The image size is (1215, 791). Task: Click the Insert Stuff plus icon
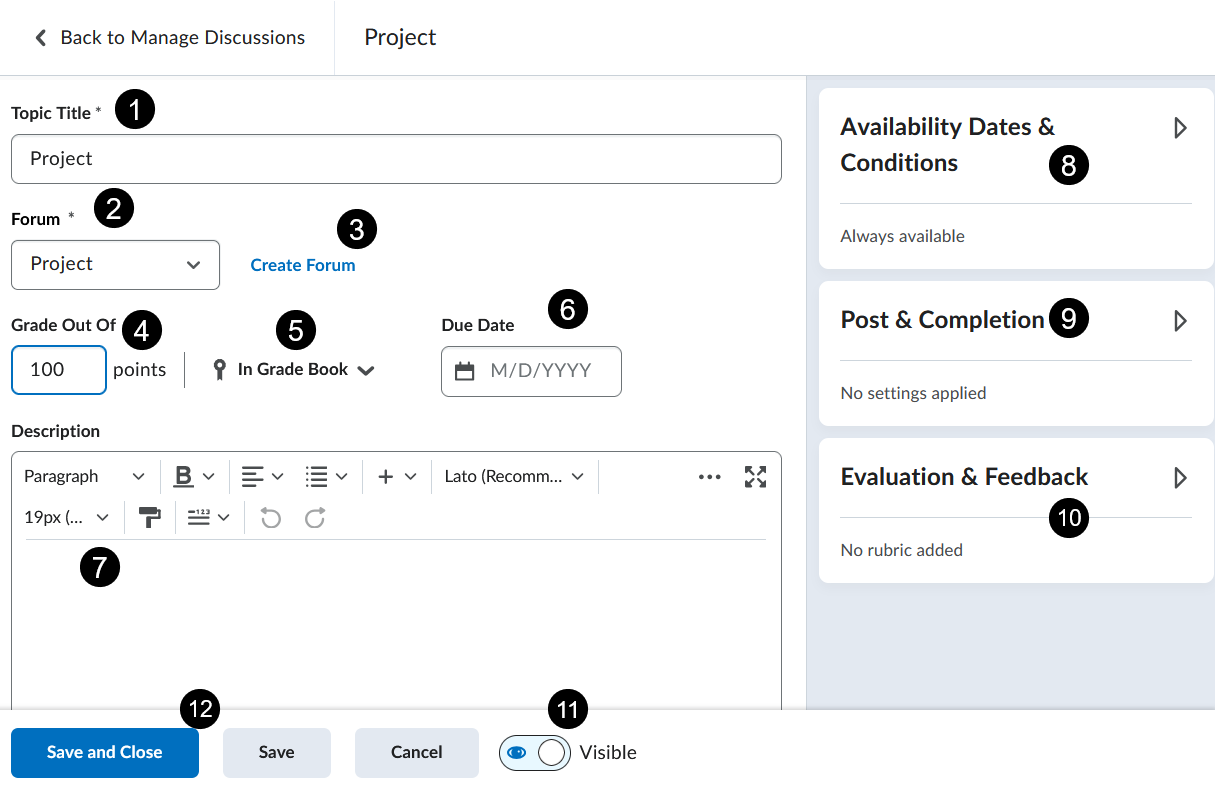point(396,477)
